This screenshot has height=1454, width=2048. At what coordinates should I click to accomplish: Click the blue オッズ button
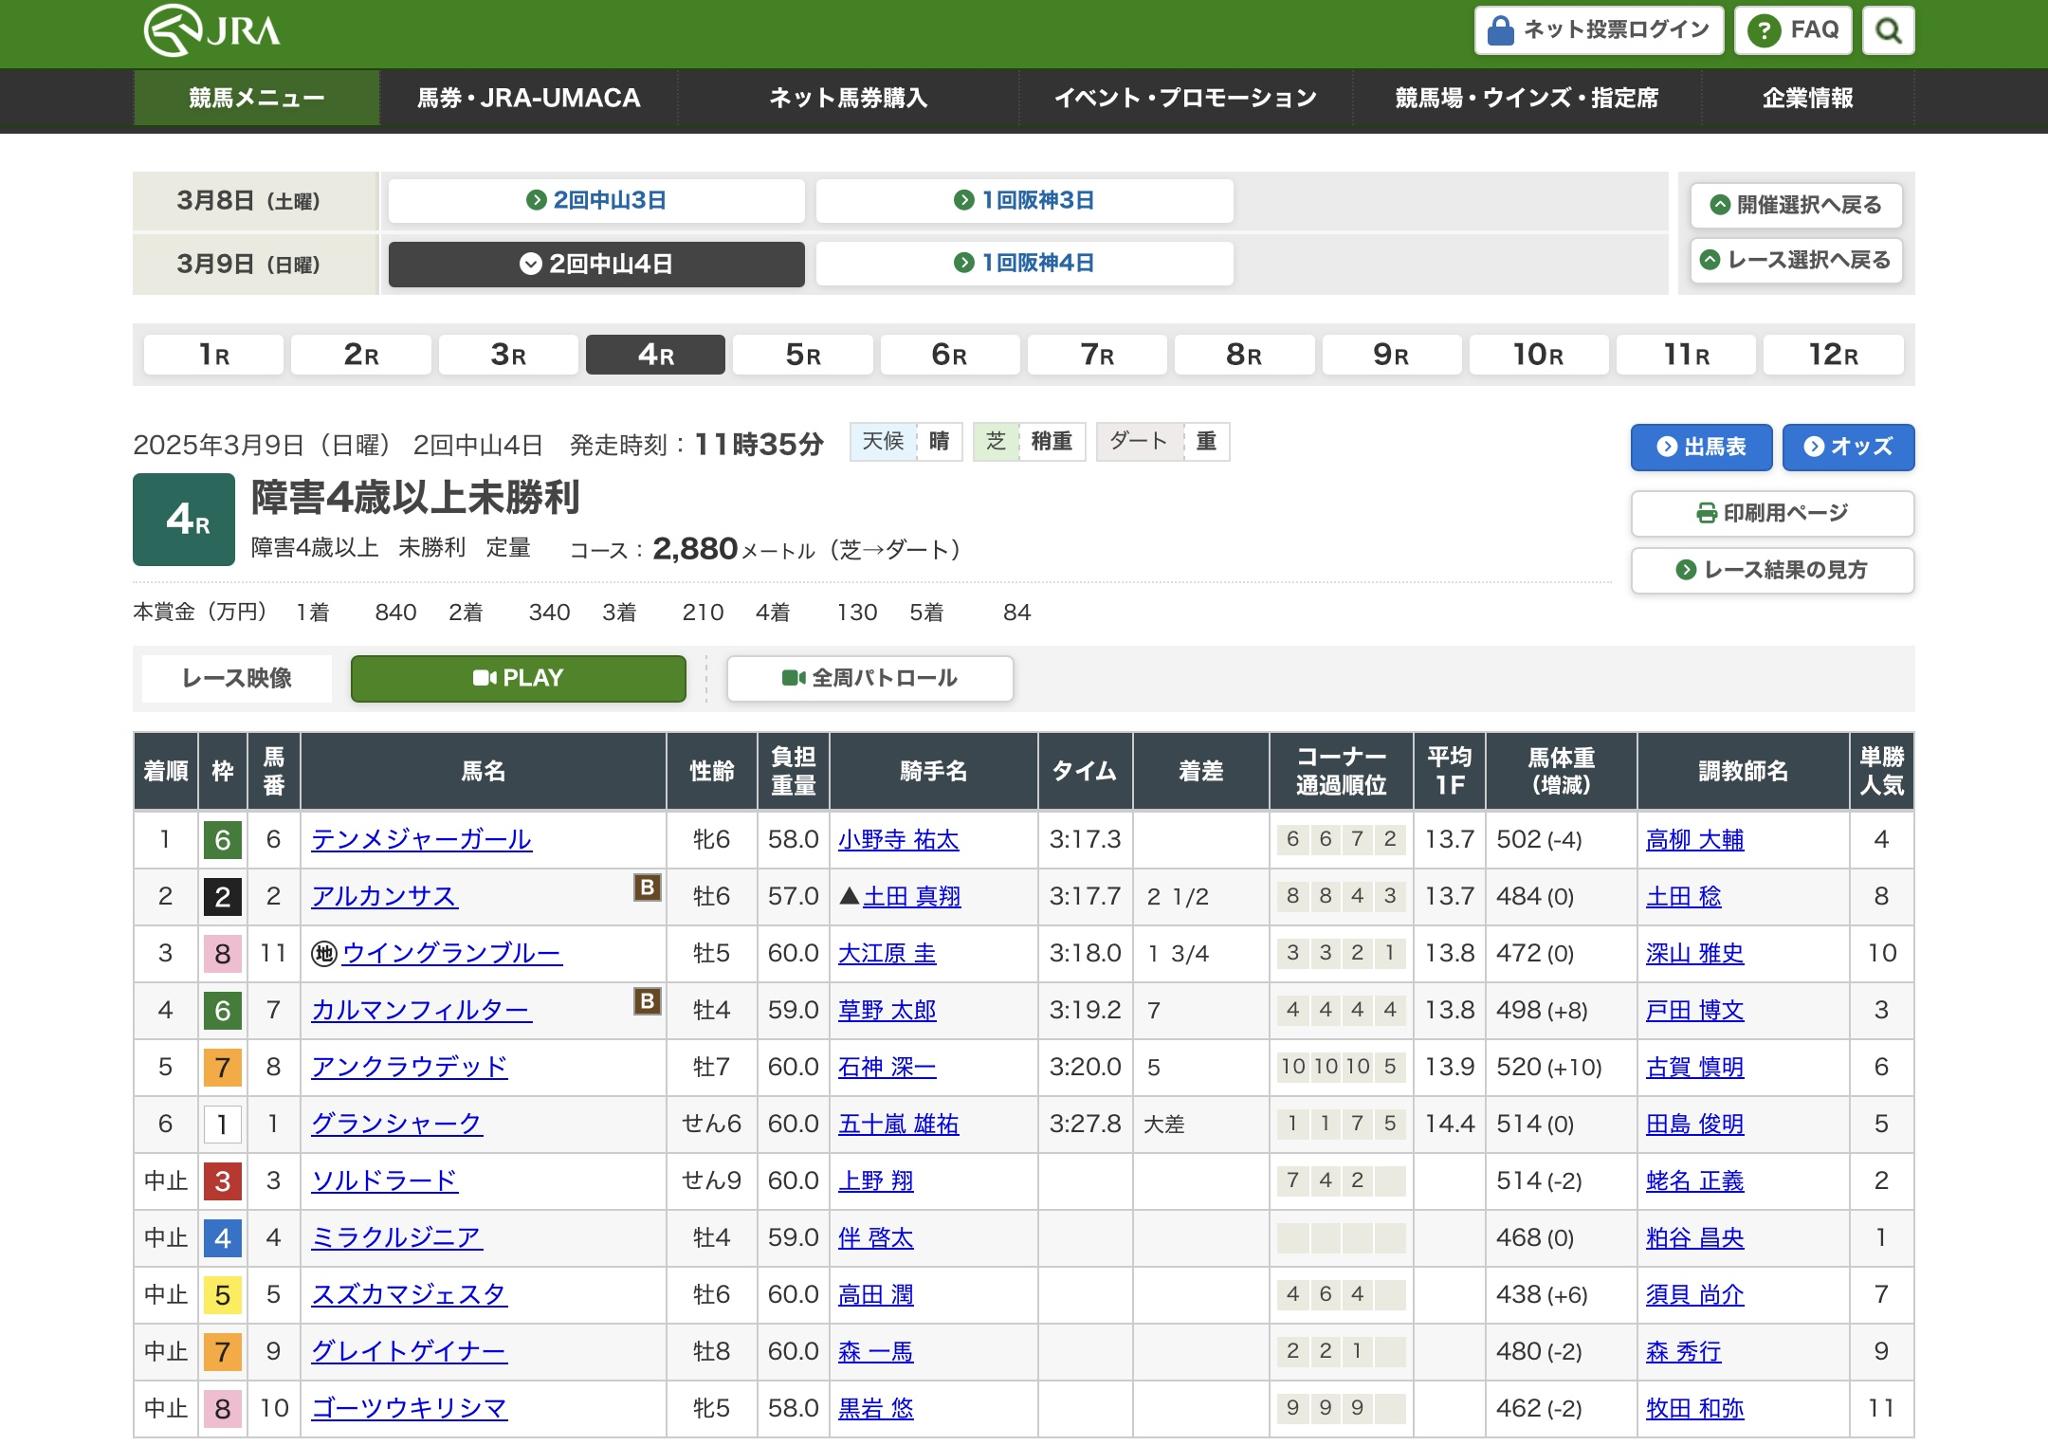[1848, 447]
